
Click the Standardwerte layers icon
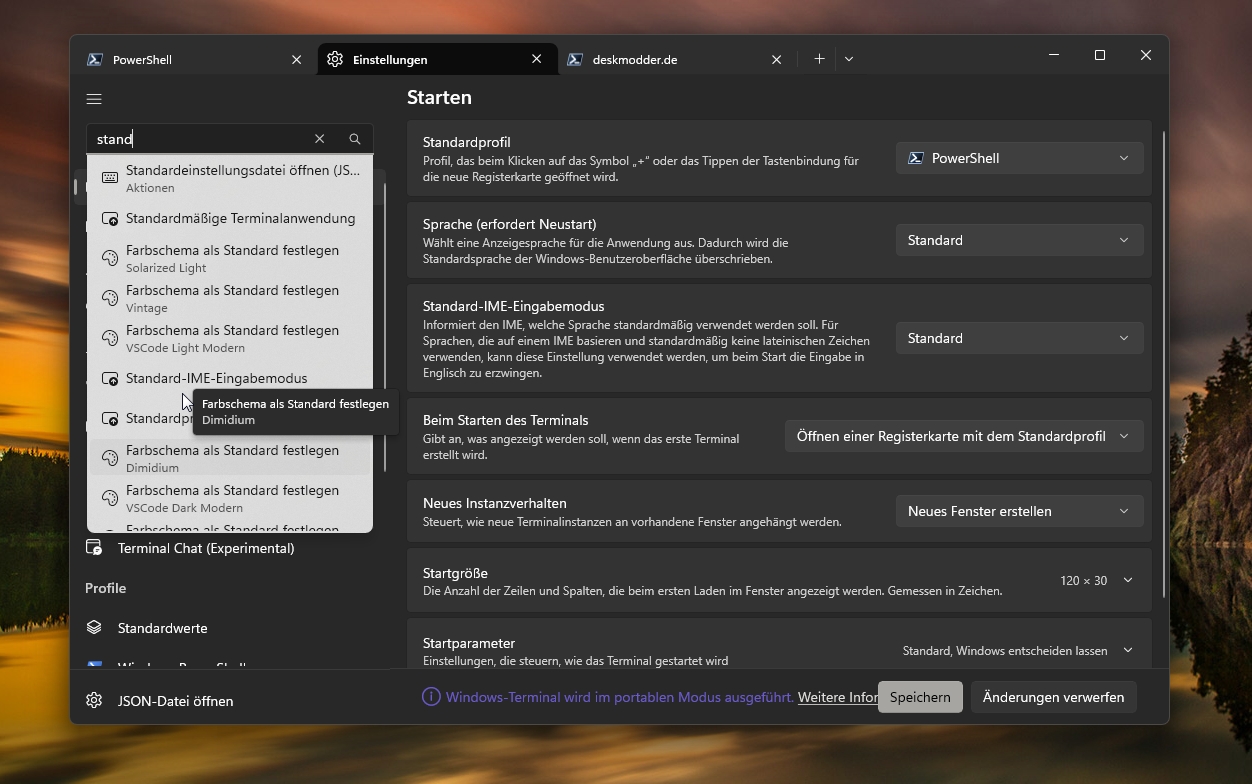94,628
